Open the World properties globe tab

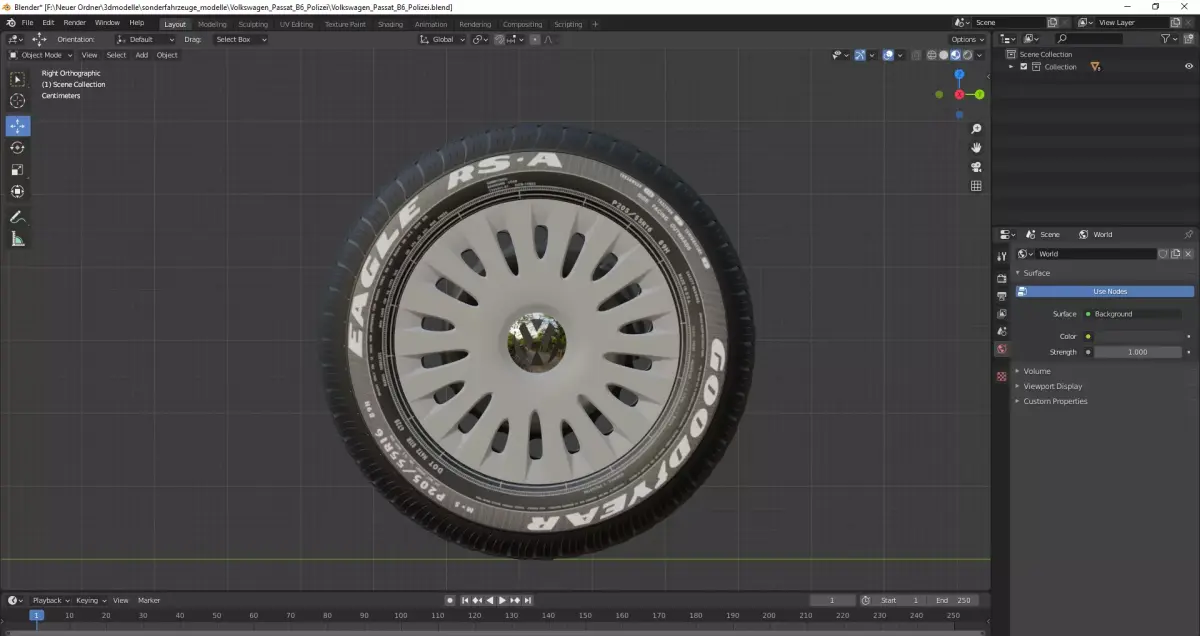(x=1001, y=349)
